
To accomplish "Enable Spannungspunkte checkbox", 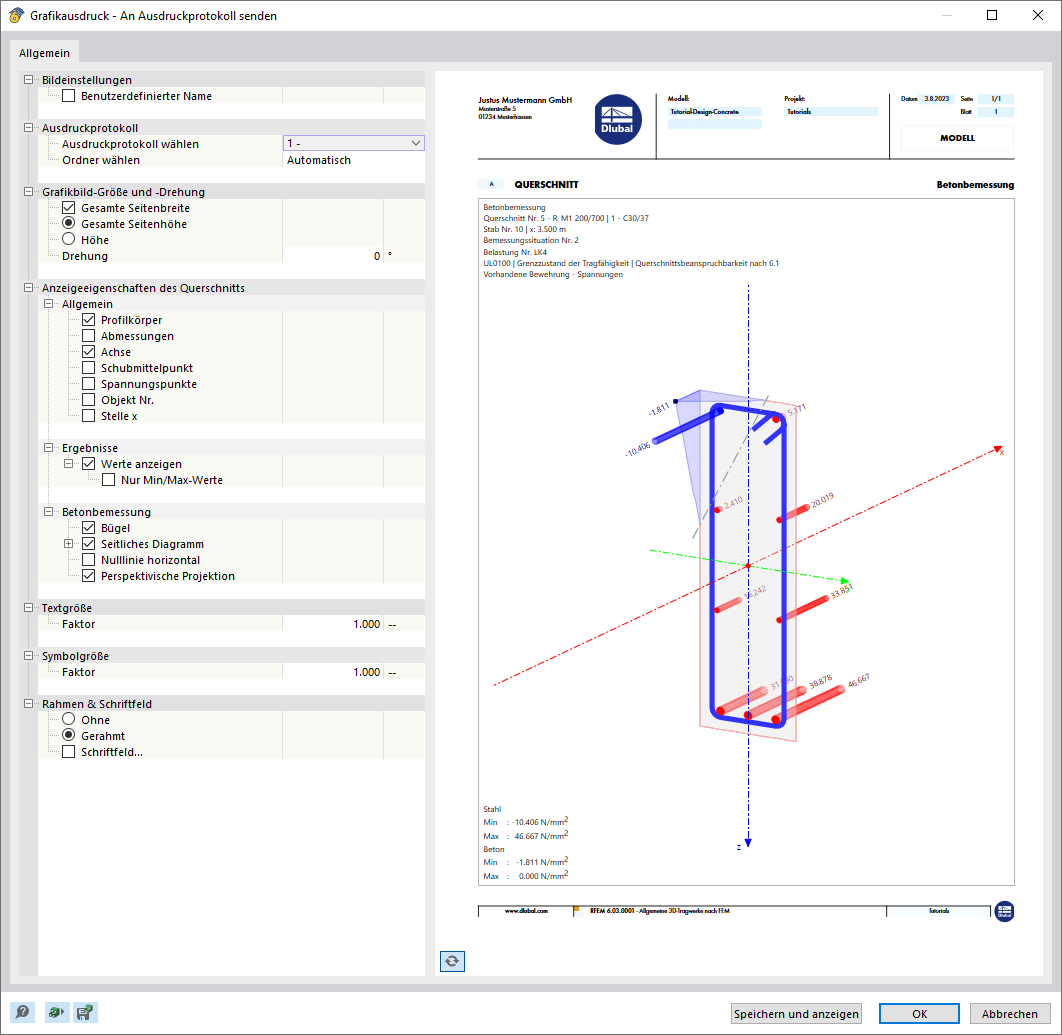I will (88, 384).
